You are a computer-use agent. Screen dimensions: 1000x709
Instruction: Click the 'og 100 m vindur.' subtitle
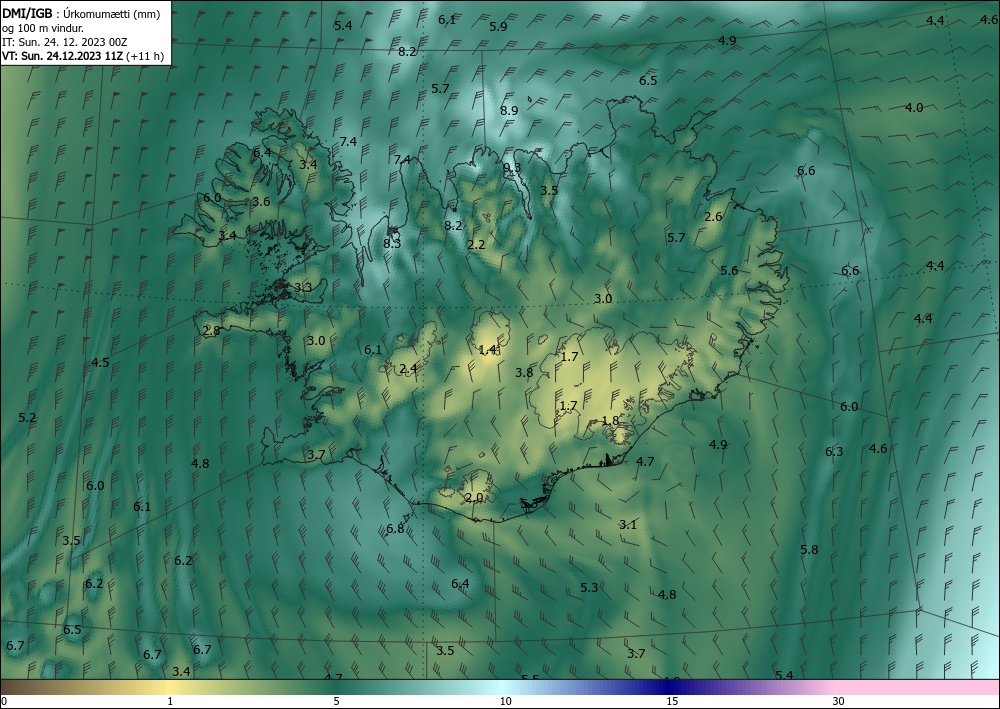[x=43, y=28]
